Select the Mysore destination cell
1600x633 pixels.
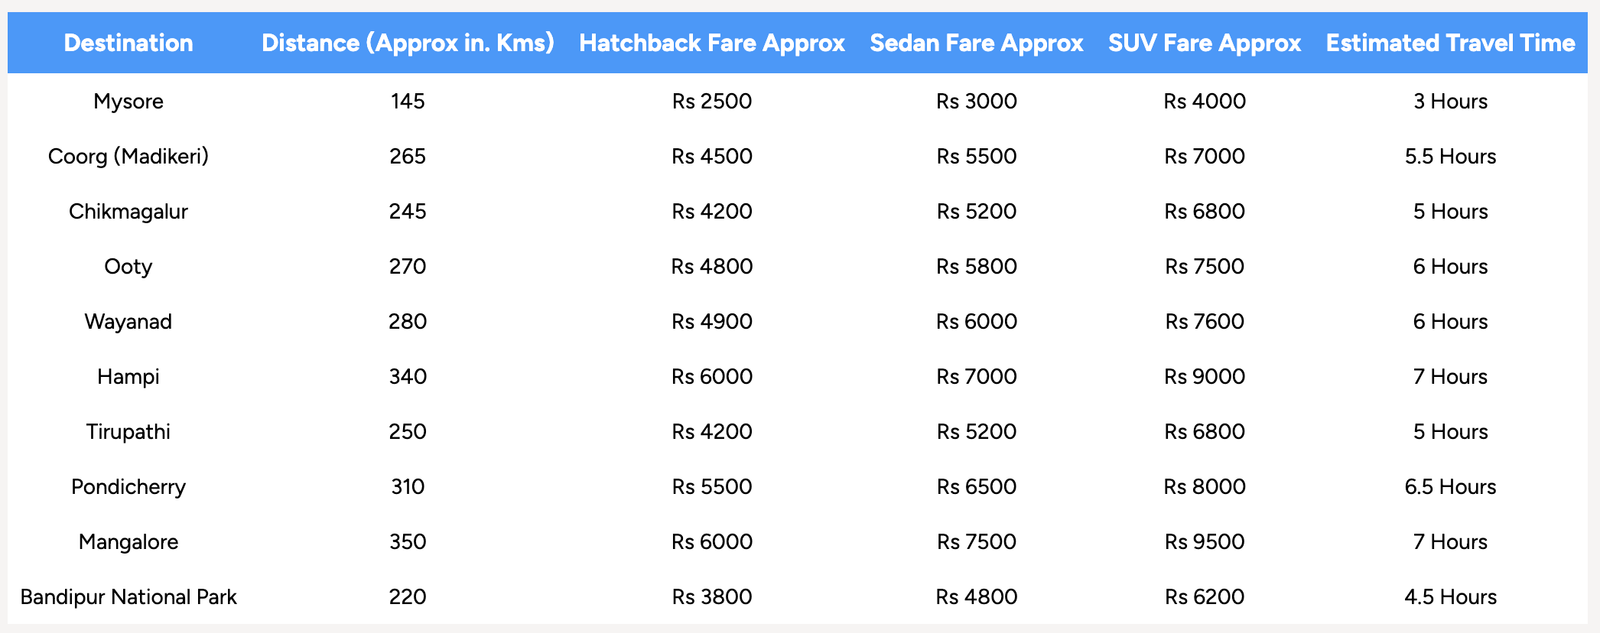[x=128, y=101]
